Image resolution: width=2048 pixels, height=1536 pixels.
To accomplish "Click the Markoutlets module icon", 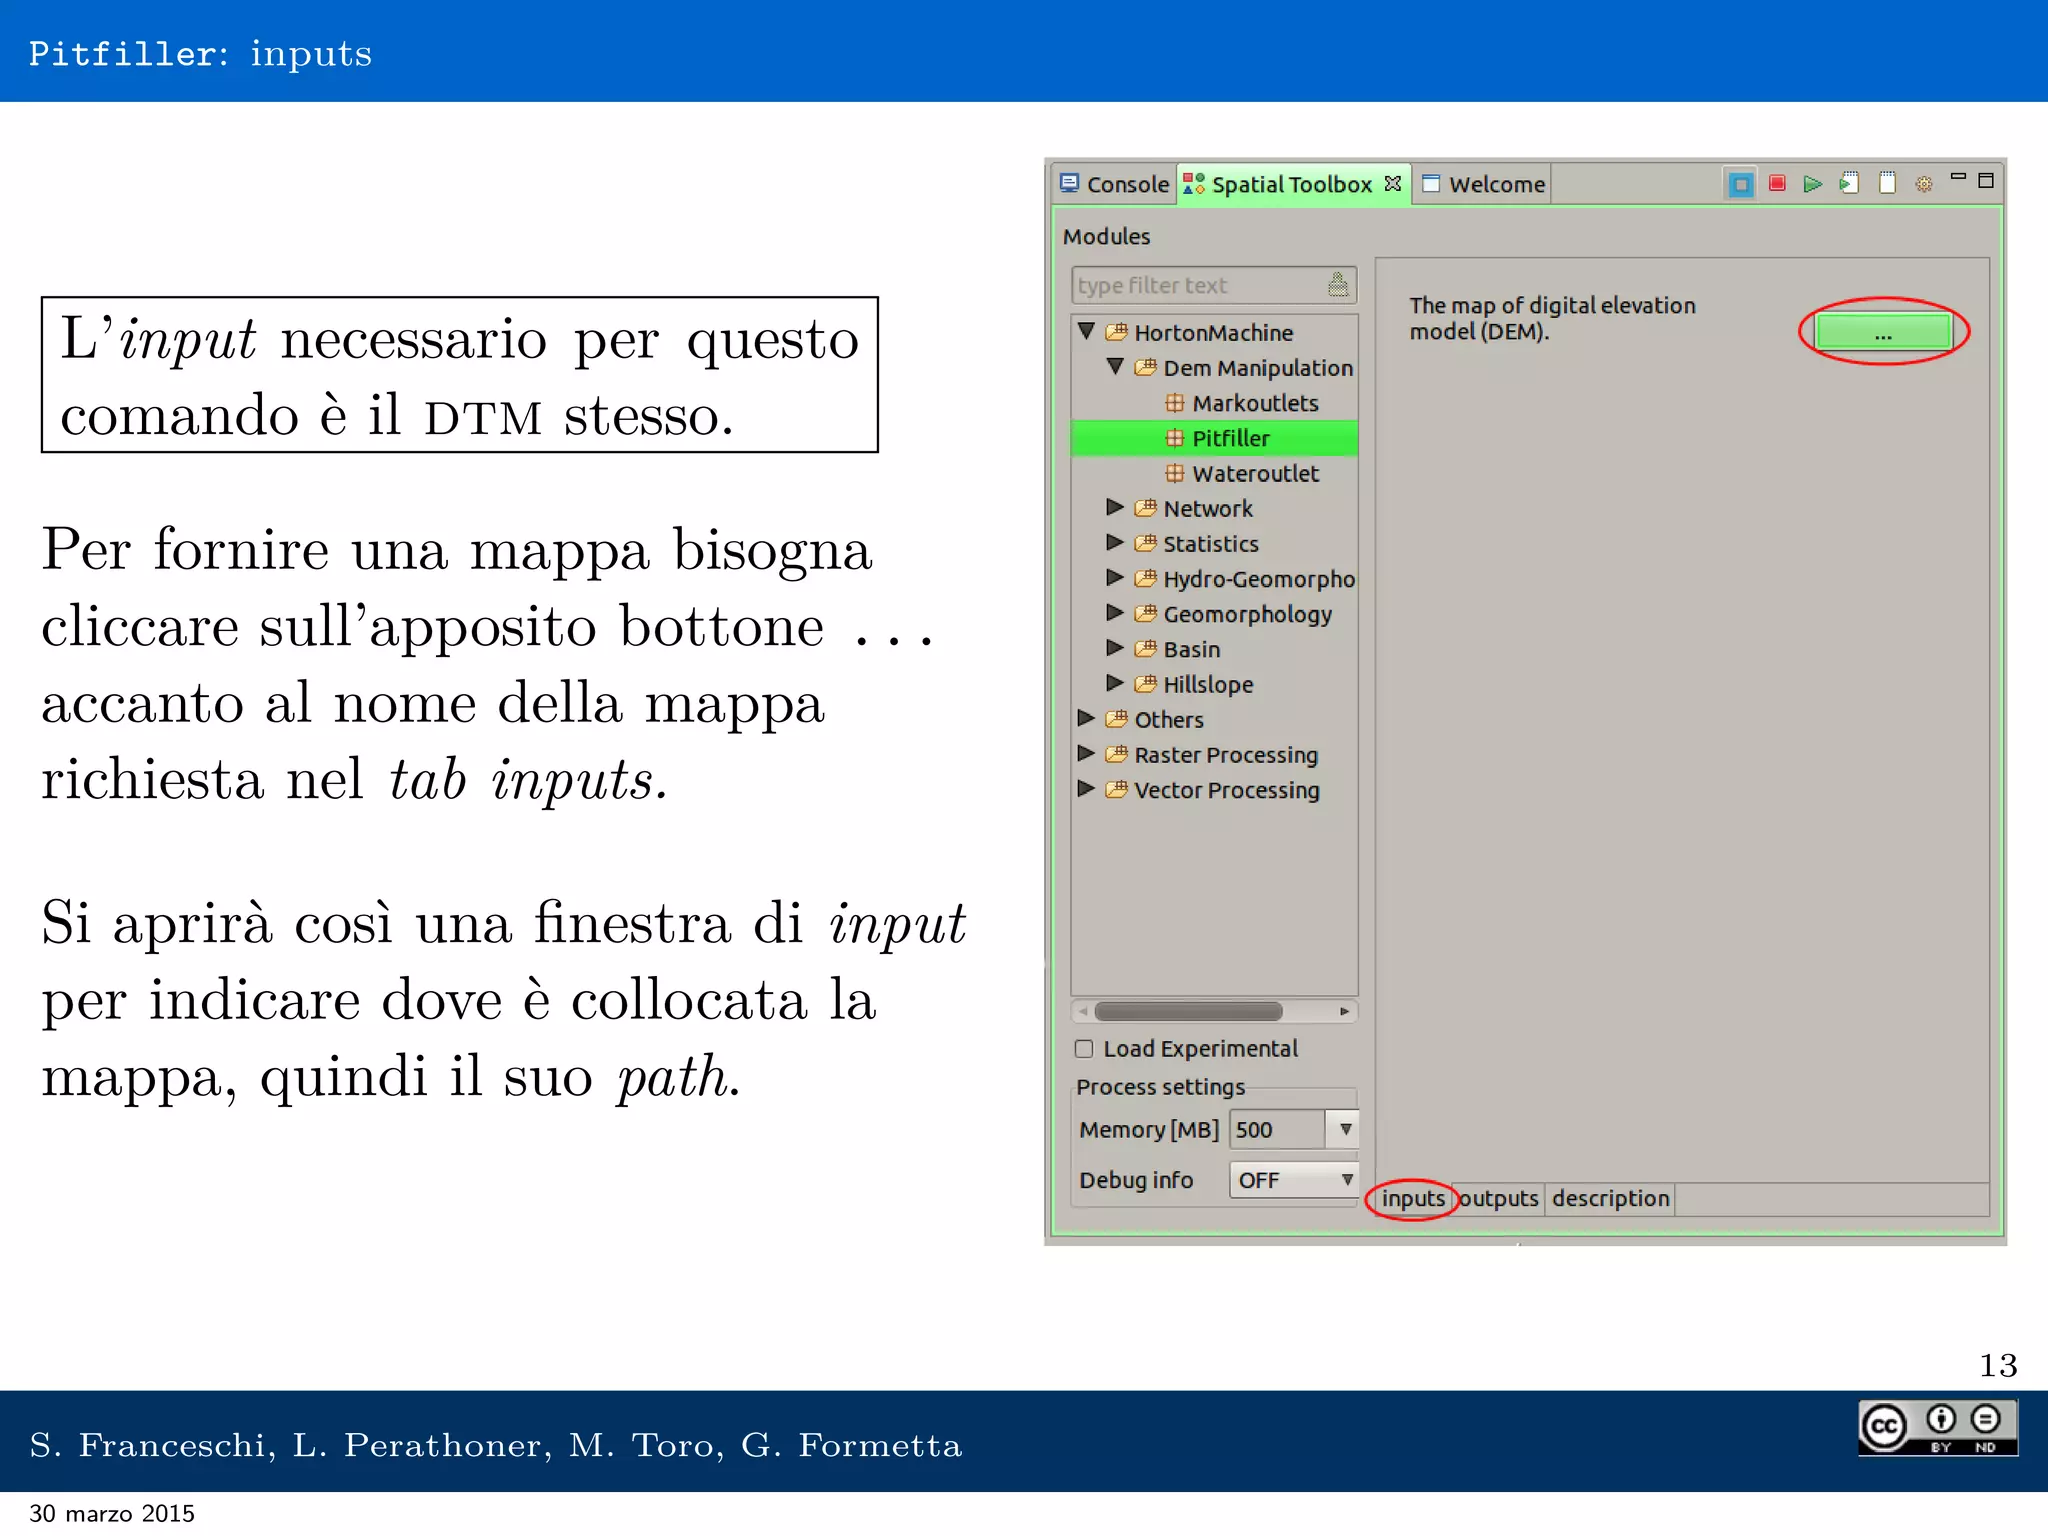I will click(x=1174, y=403).
